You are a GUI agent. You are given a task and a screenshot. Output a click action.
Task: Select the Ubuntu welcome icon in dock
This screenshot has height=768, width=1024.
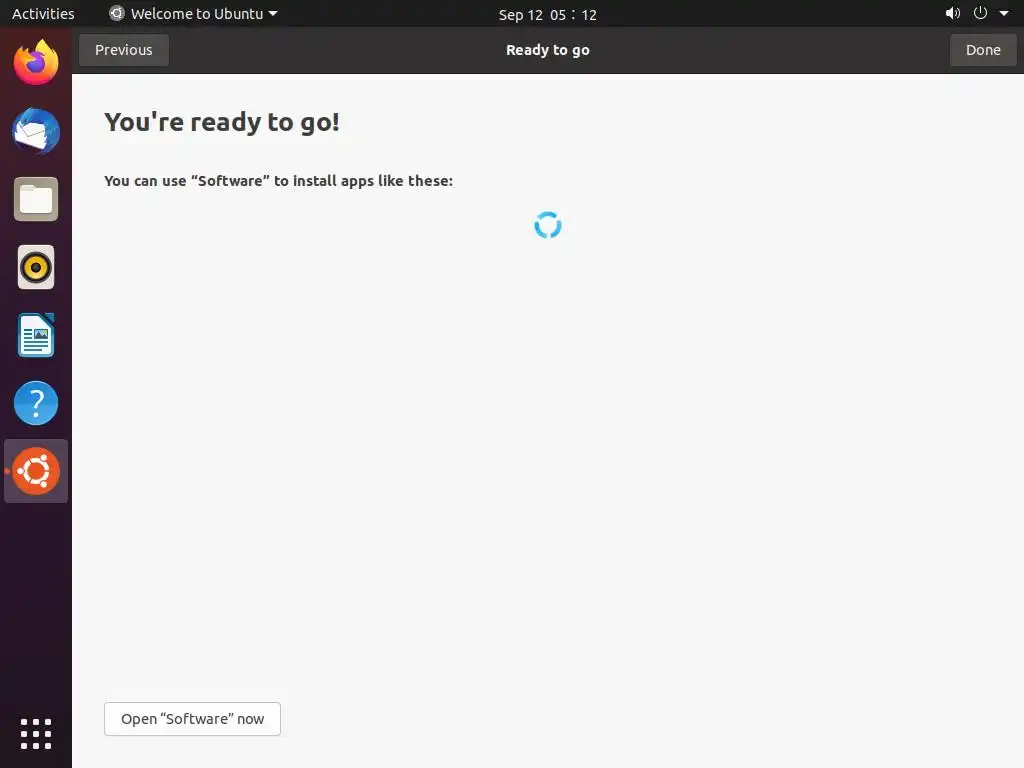[x=36, y=471]
